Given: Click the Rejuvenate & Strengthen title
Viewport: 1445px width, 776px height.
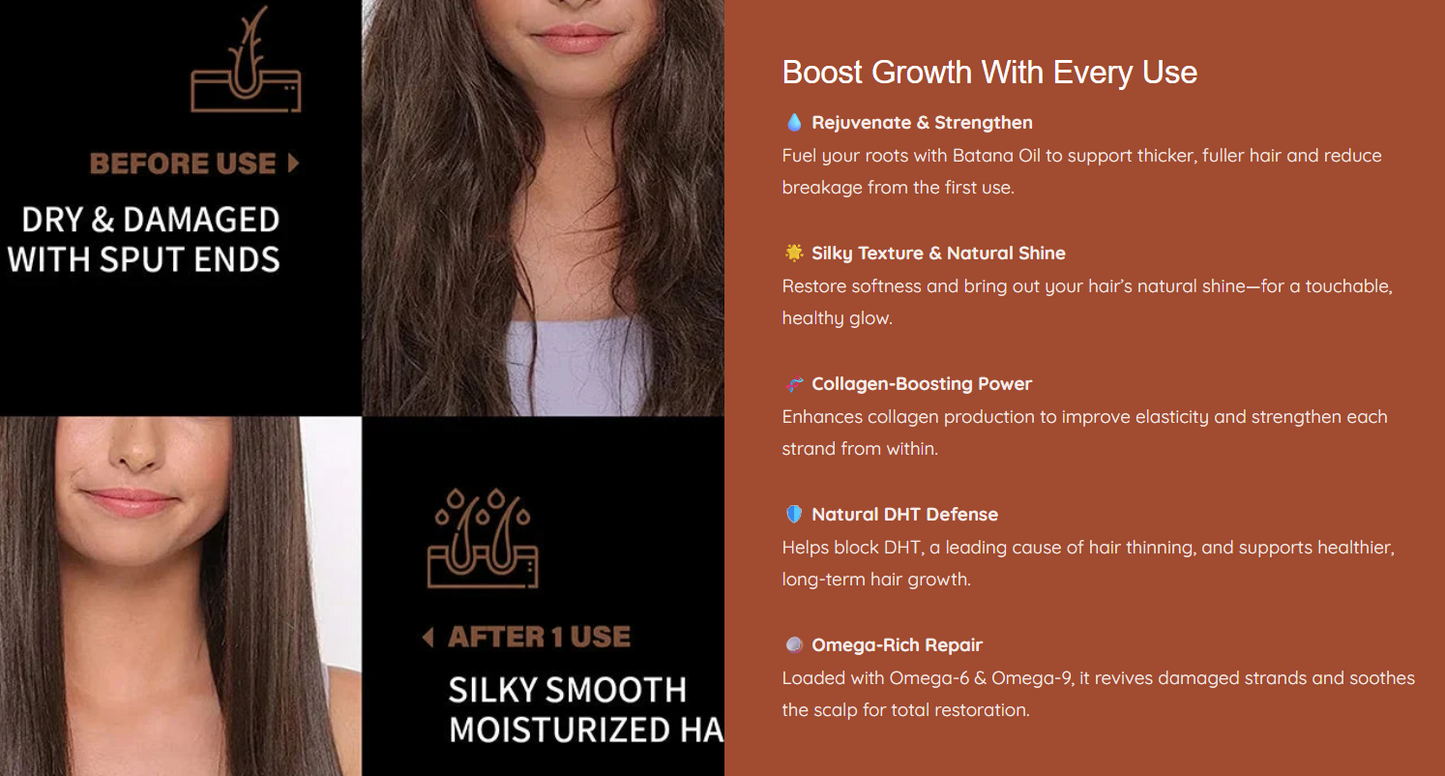Looking at the screenshot, I should 922,122.
